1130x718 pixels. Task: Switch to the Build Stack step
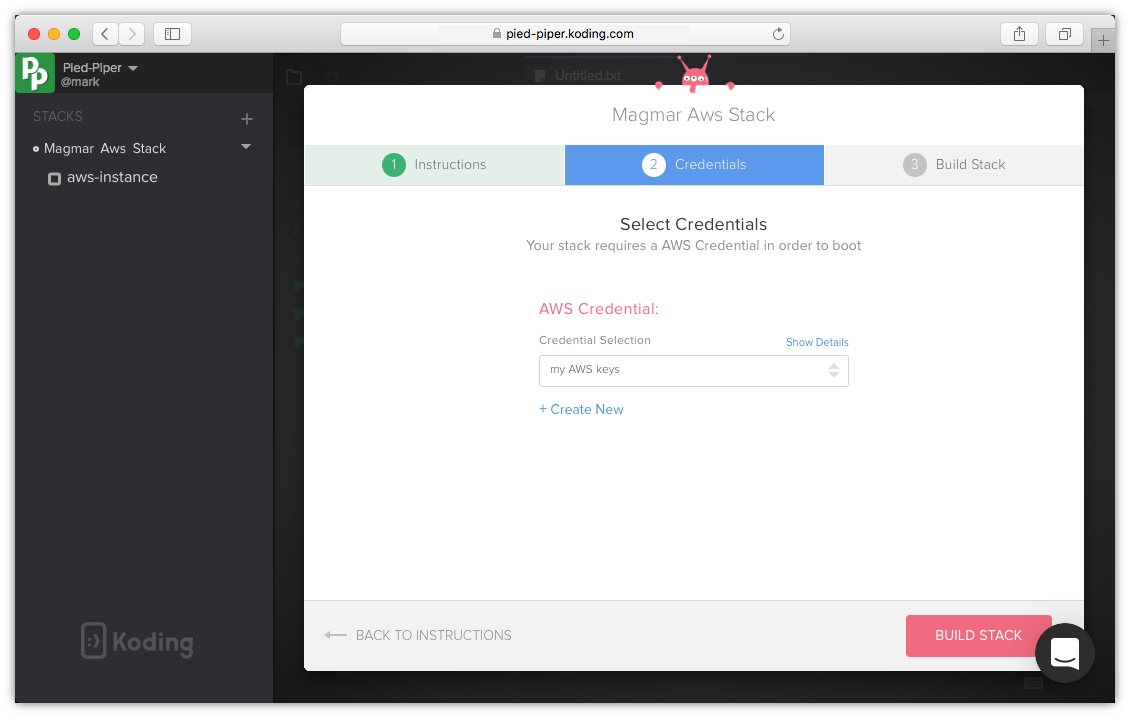click(x=953, y=164)
